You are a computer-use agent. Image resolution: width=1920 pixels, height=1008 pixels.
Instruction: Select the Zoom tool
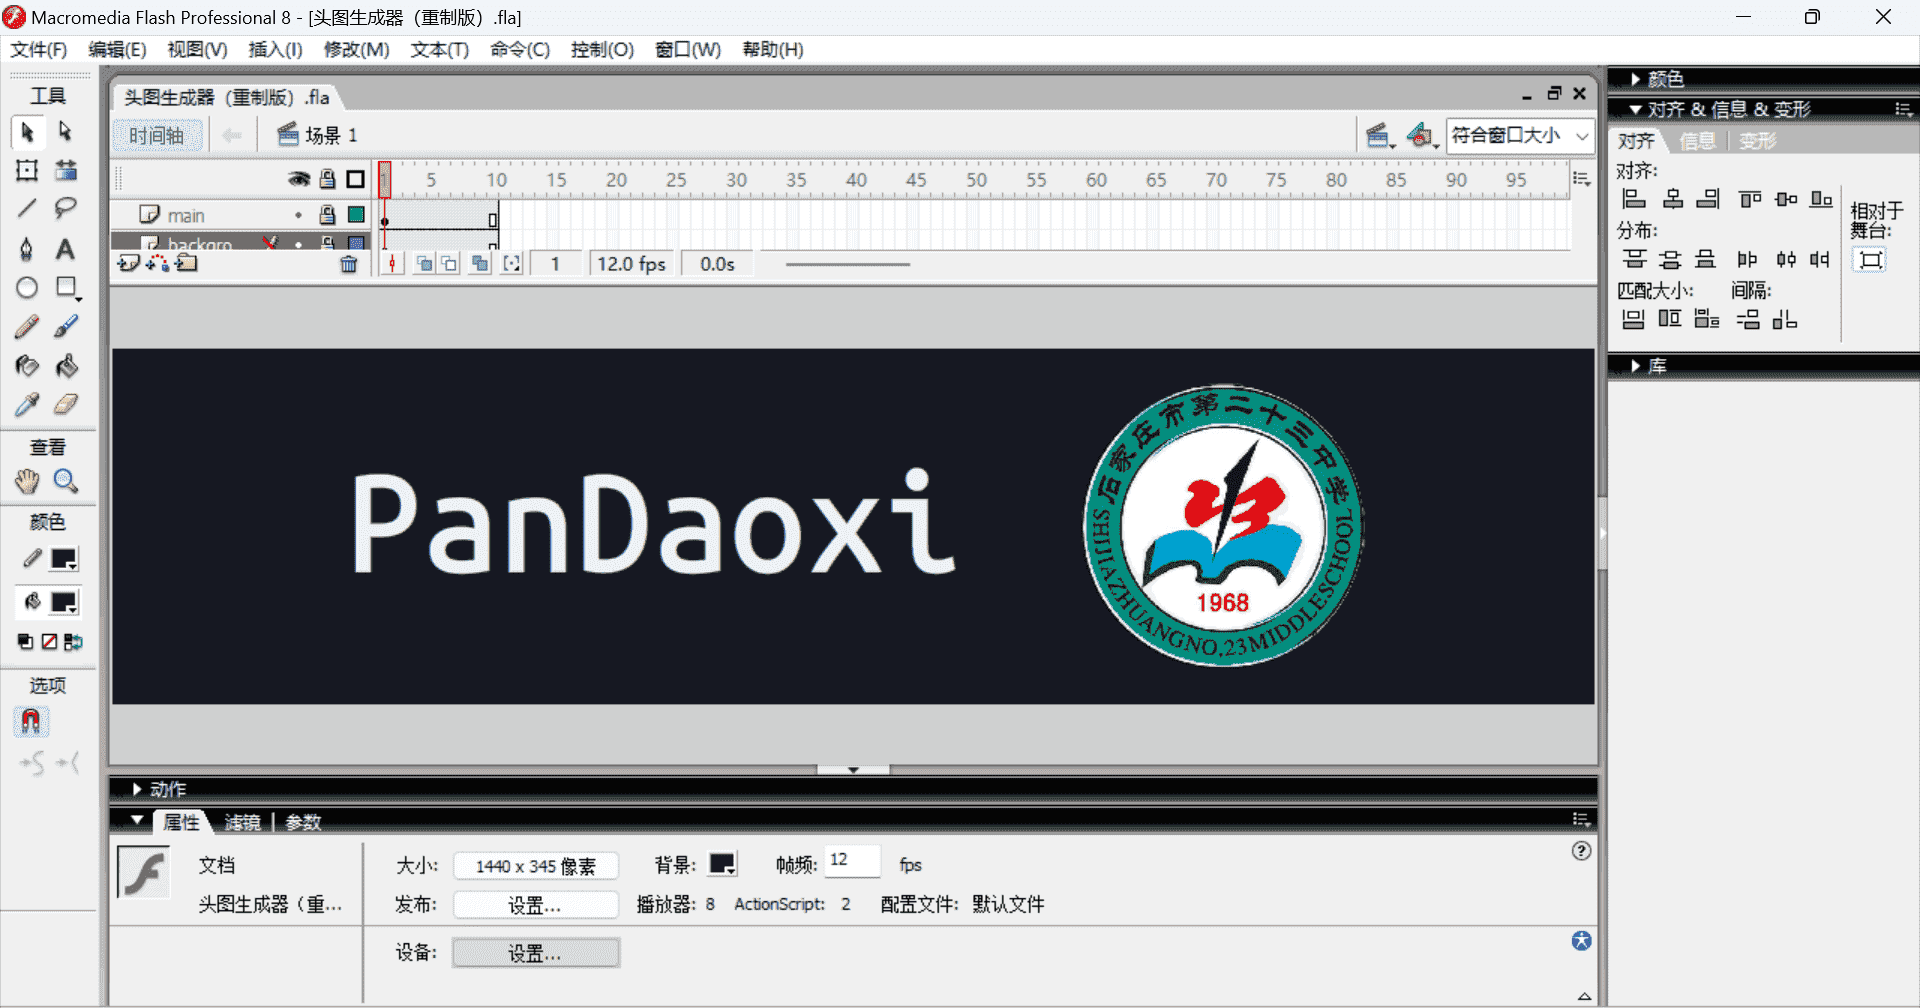66,481
